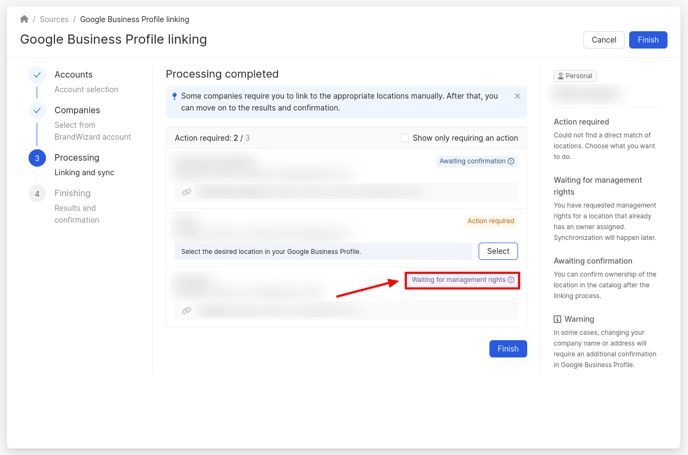
Task: Select the Accounts step label
Action: (x=73, y=75)
